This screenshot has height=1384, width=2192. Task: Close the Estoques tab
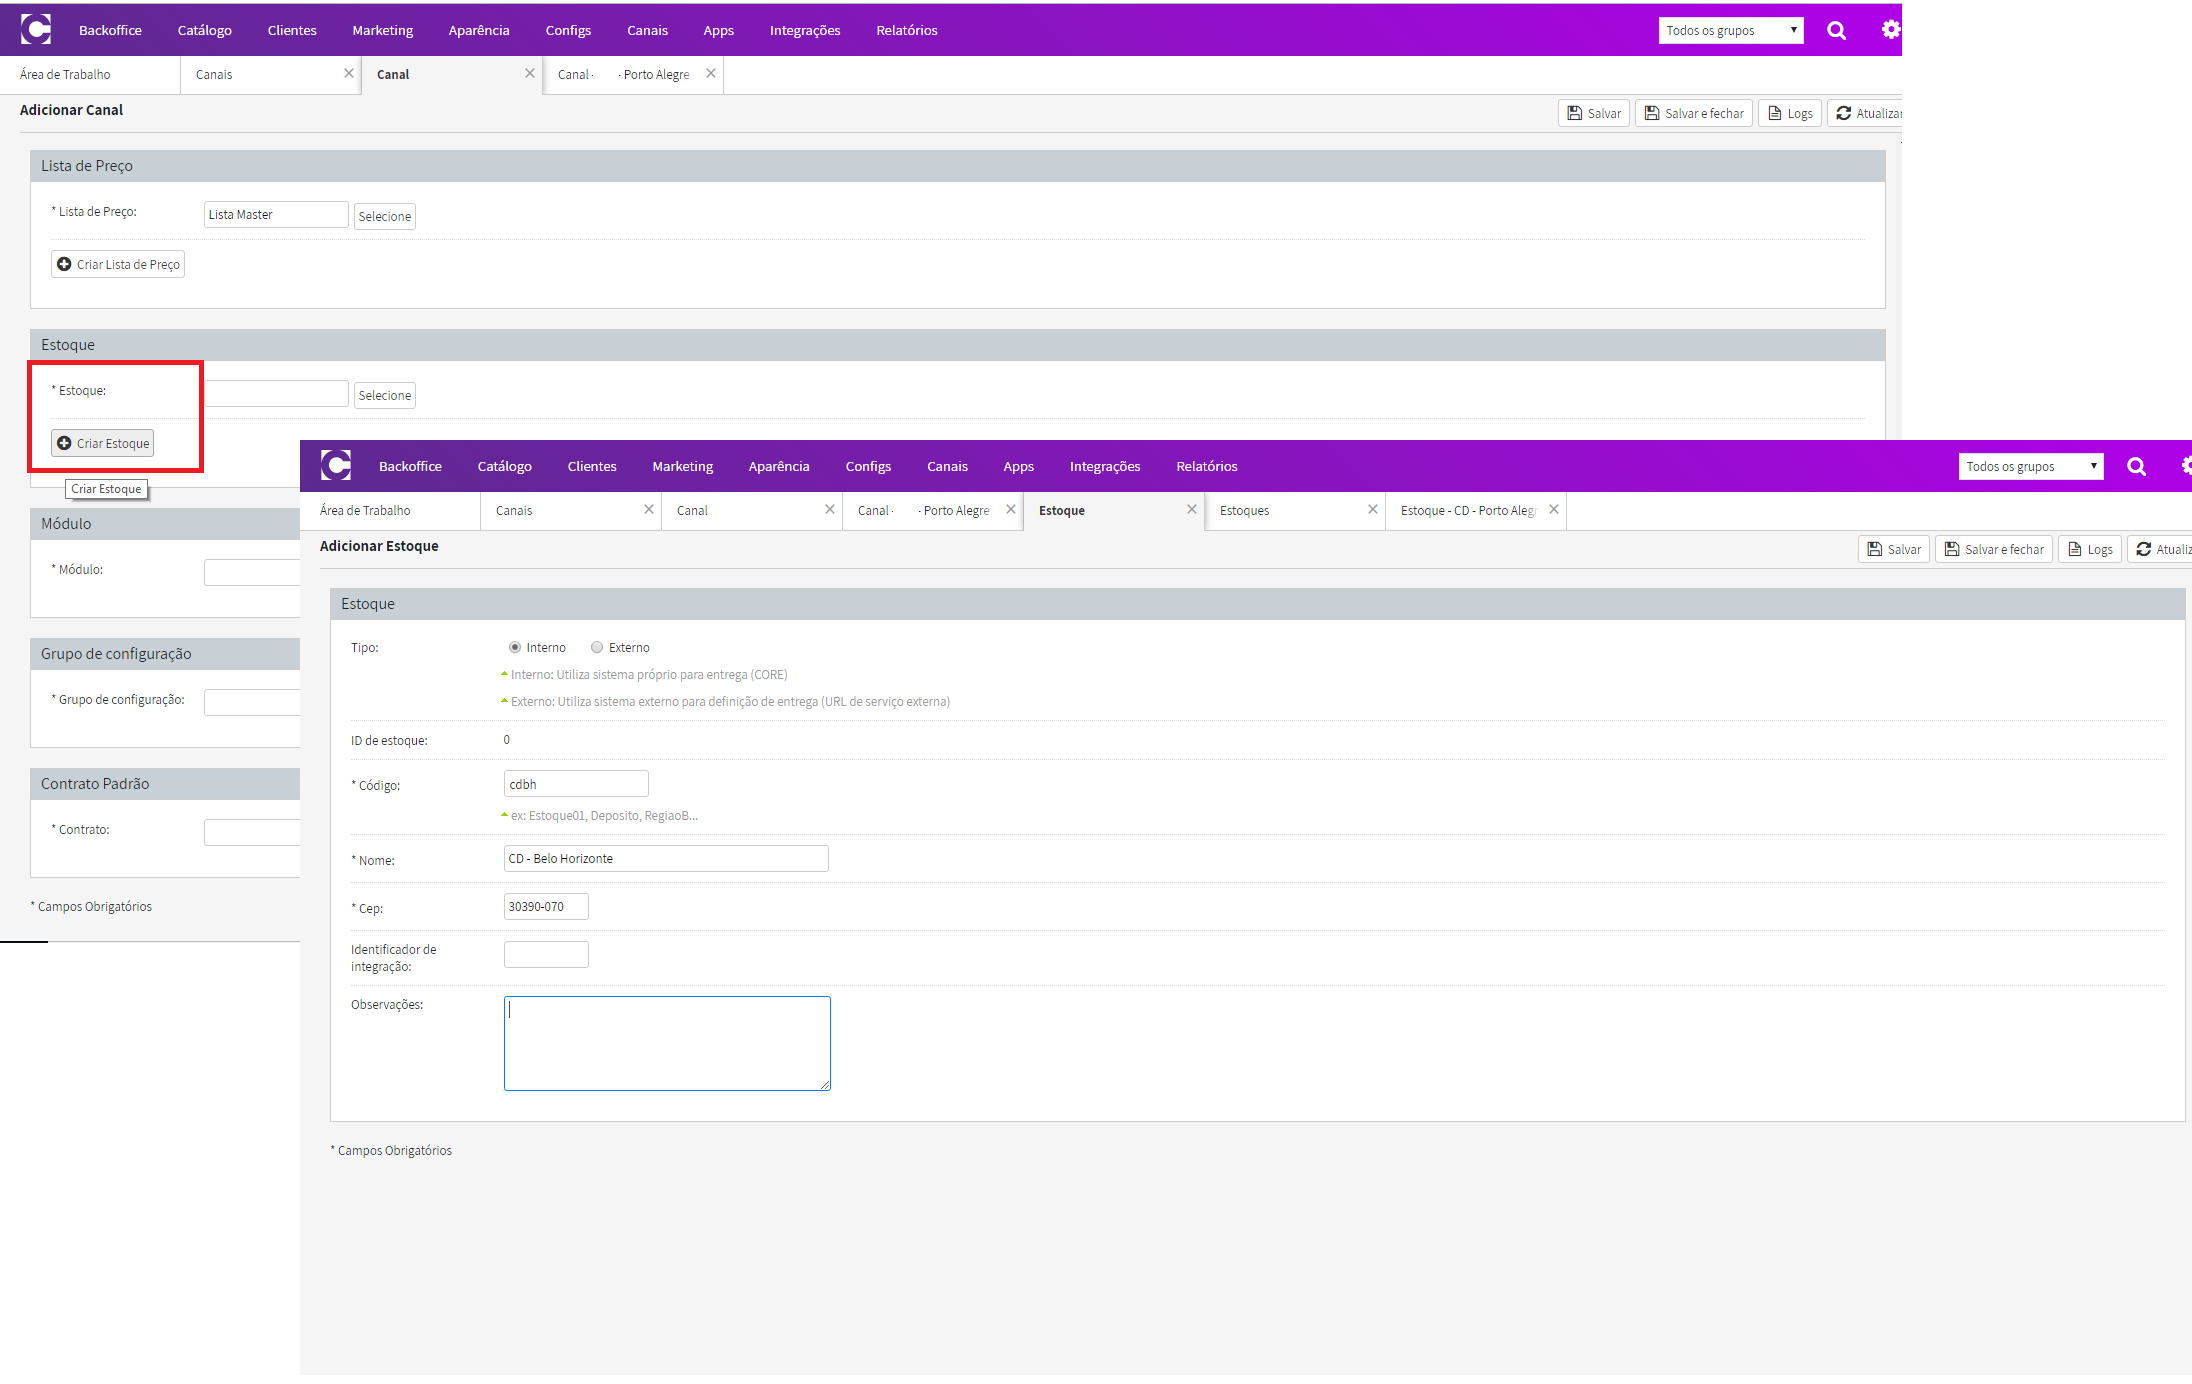(x=1373, y=509)
